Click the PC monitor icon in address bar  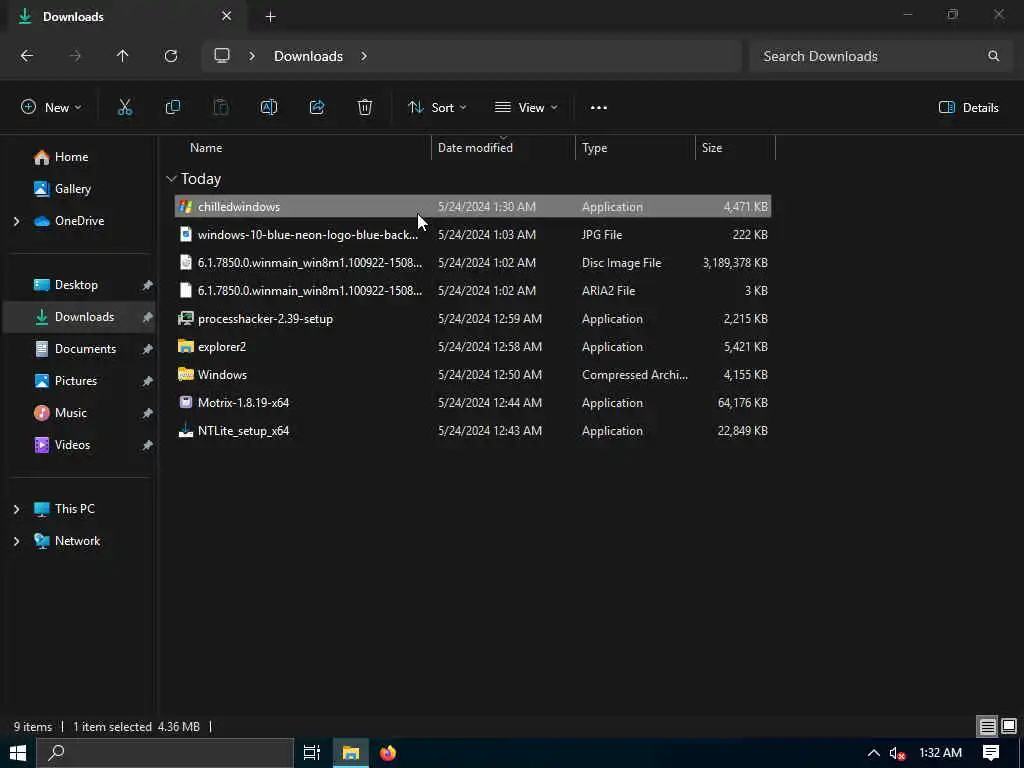pyautogui.click(x=222, y=56)
